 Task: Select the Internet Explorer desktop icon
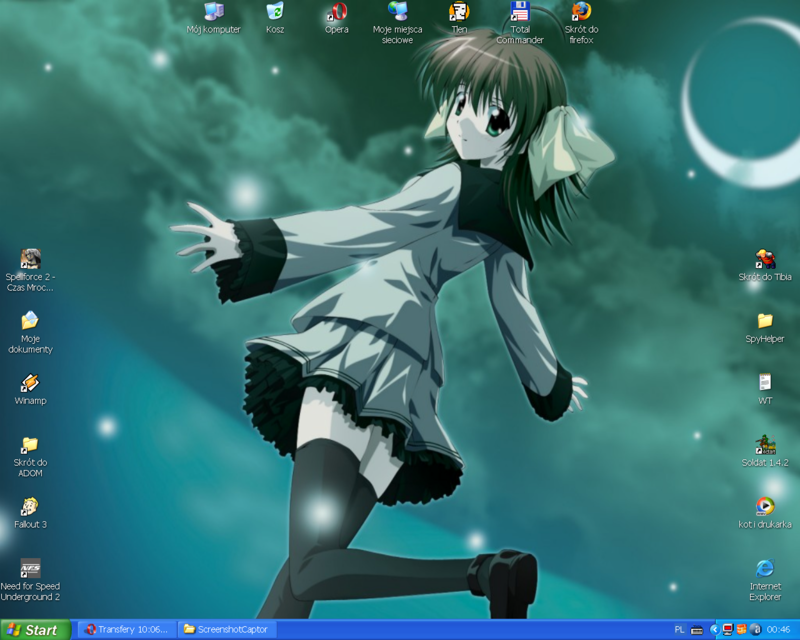[765, 580]
